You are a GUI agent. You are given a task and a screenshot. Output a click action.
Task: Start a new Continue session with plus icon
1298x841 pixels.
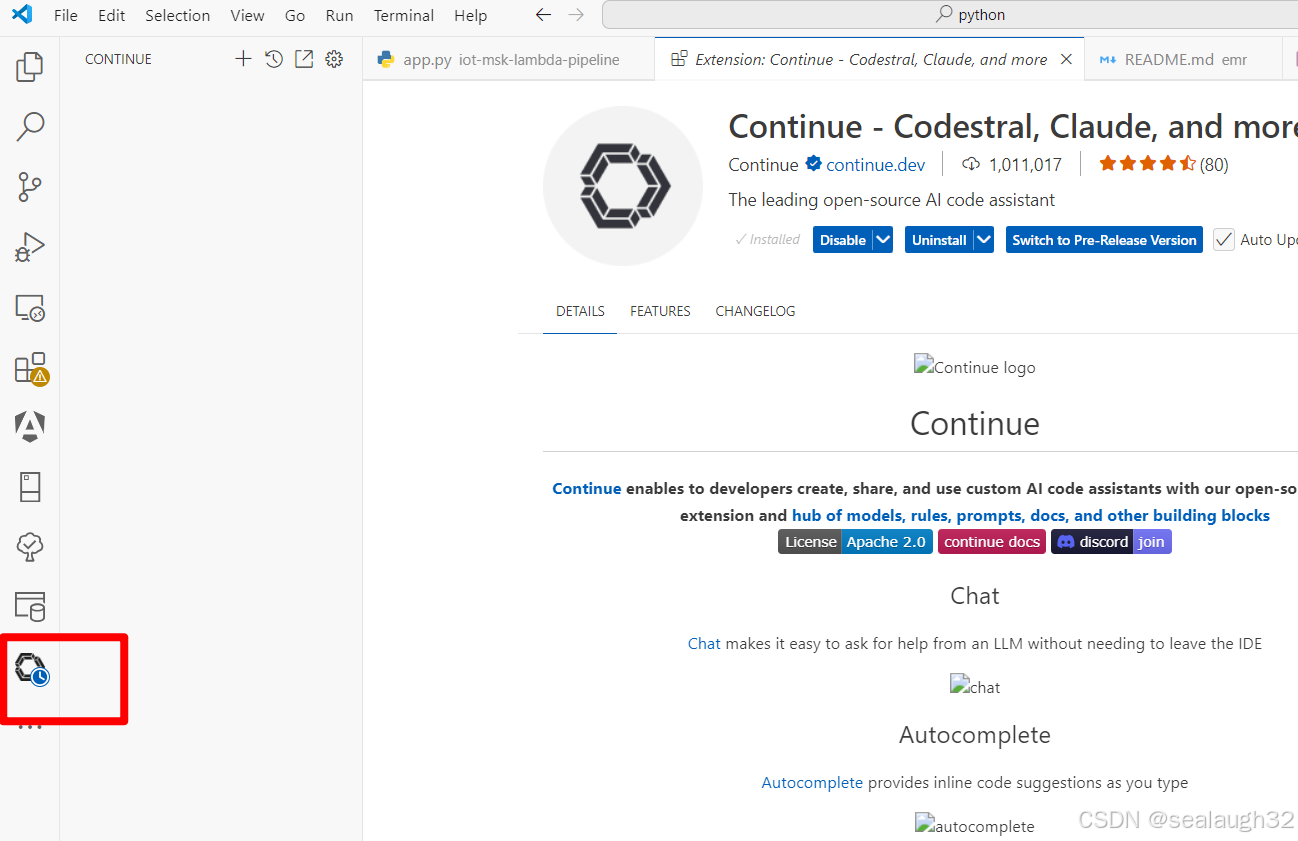(x=243, y=59)
